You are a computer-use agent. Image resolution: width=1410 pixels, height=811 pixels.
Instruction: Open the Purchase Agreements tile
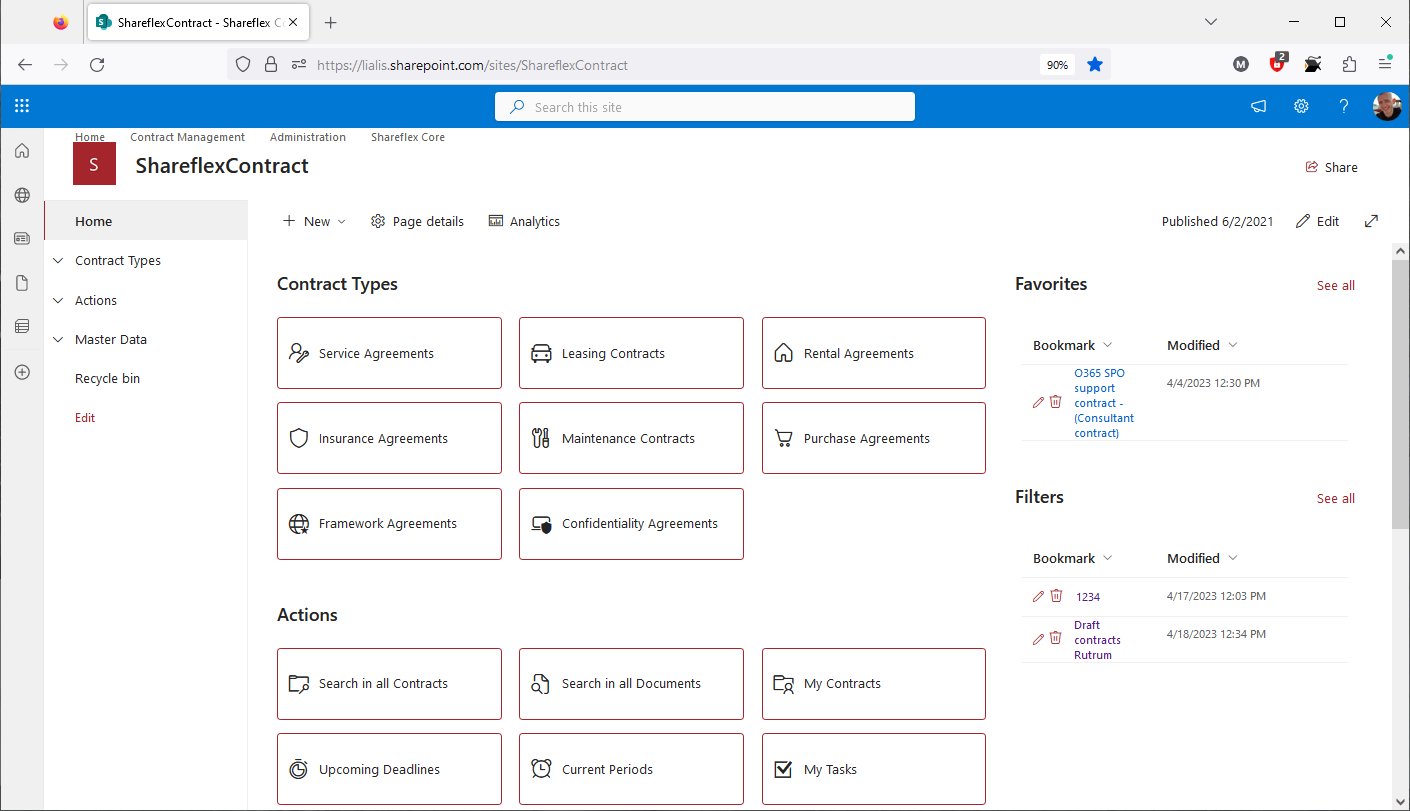[x=874, y=438]
